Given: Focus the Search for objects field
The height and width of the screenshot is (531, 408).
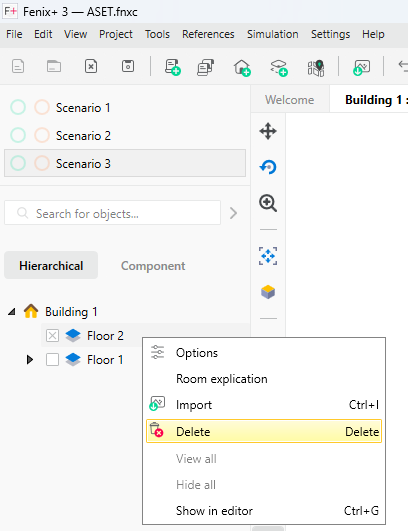Looking at the screenshot, I should tap(112, 213).
